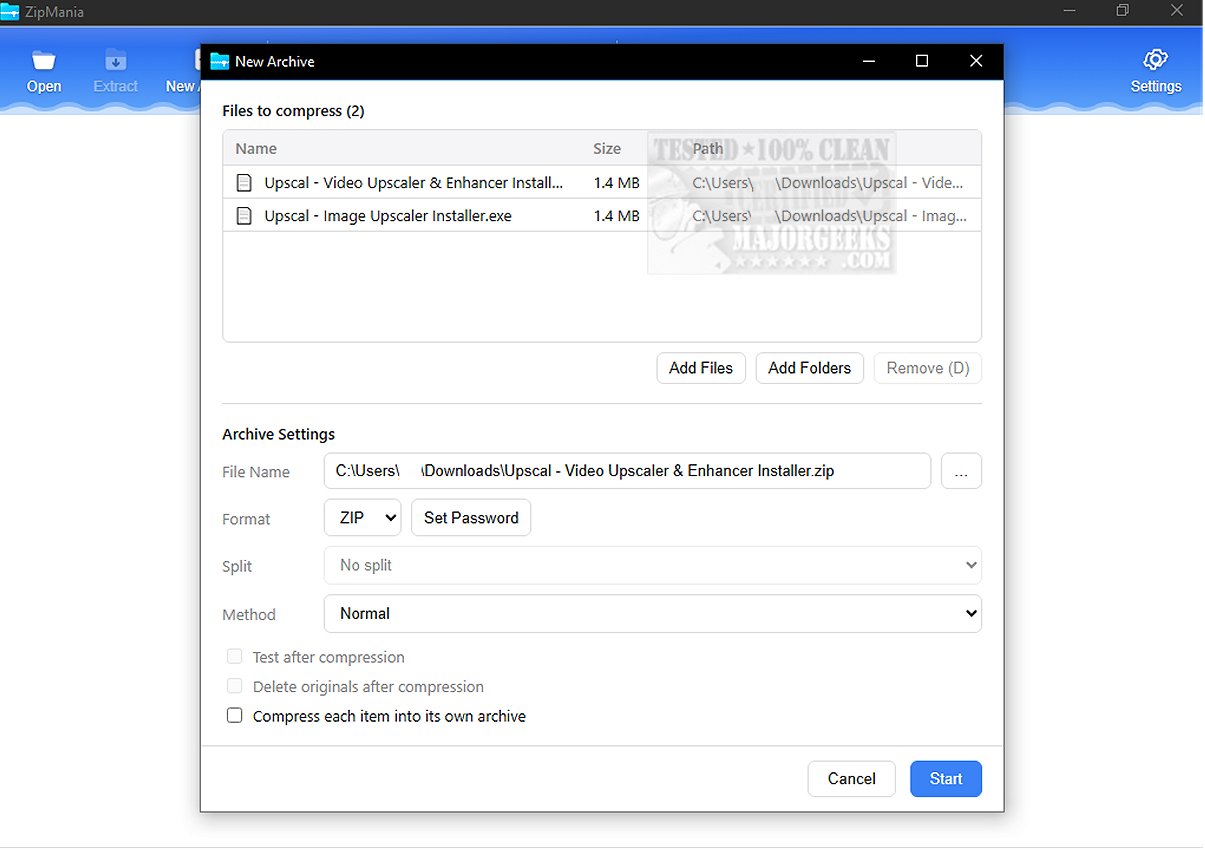This screenshot has width=1205, height=851.
Task: Click the 1.4 MB size of Image Upscaler row
Action: (x=616, y=215)
